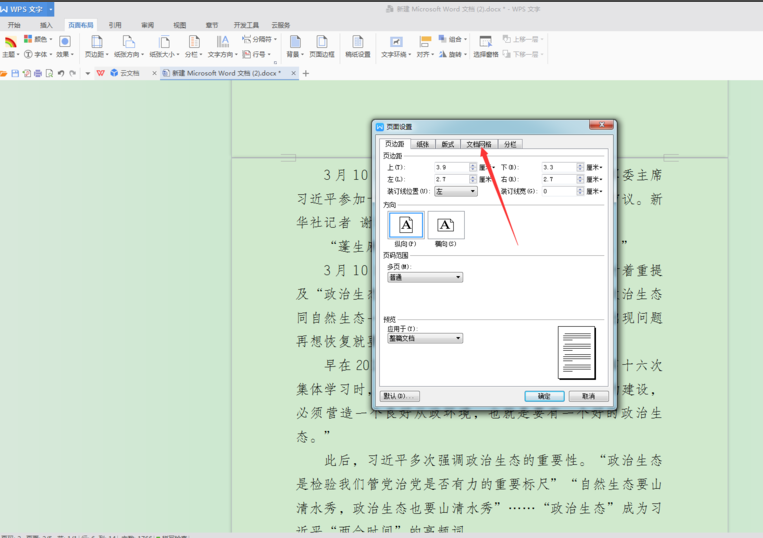Image resolution: width=763 pixels, height=538 pixels.
Task: Click the 取消 (Cancel) button
Action: (x=588, y=396)
